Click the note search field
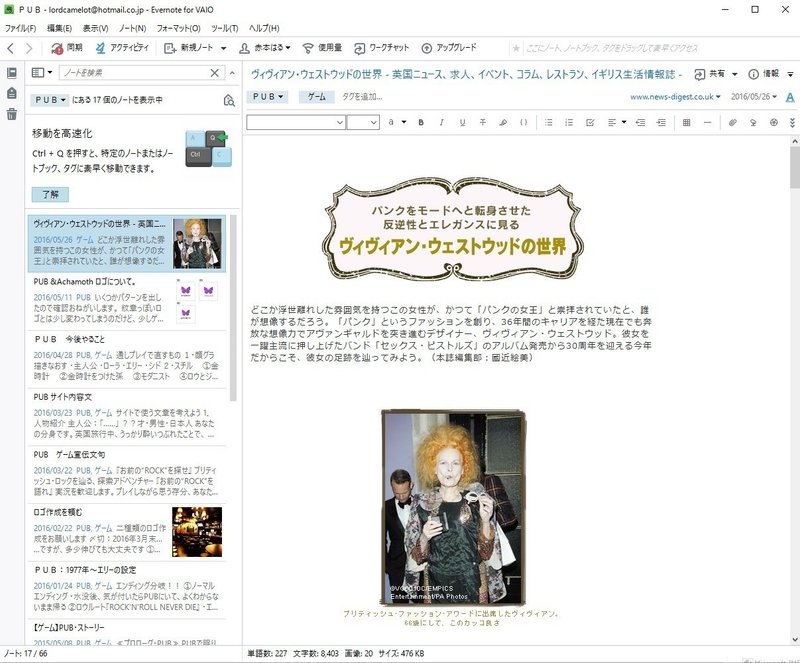Screen dimensions: 800x663 [x=134, y=73]
